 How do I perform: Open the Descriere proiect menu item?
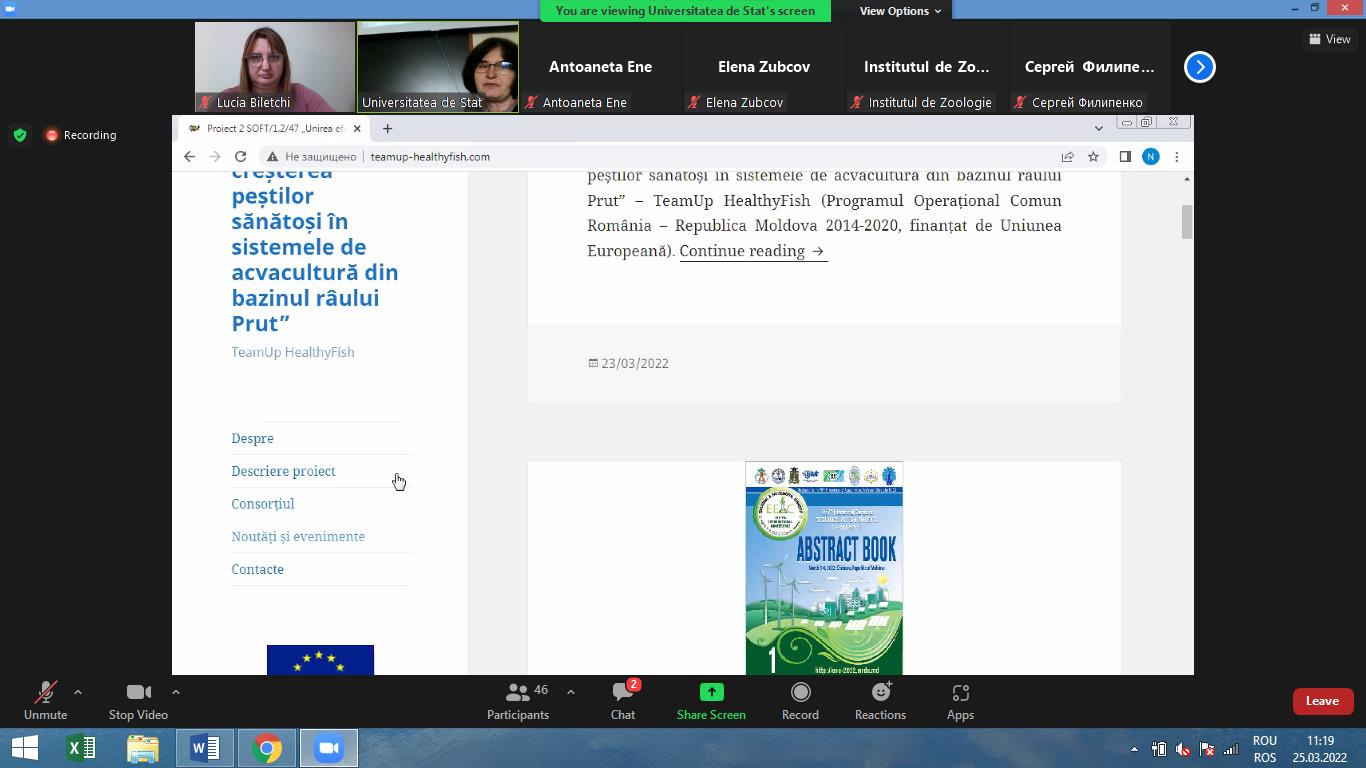[283, 471]
